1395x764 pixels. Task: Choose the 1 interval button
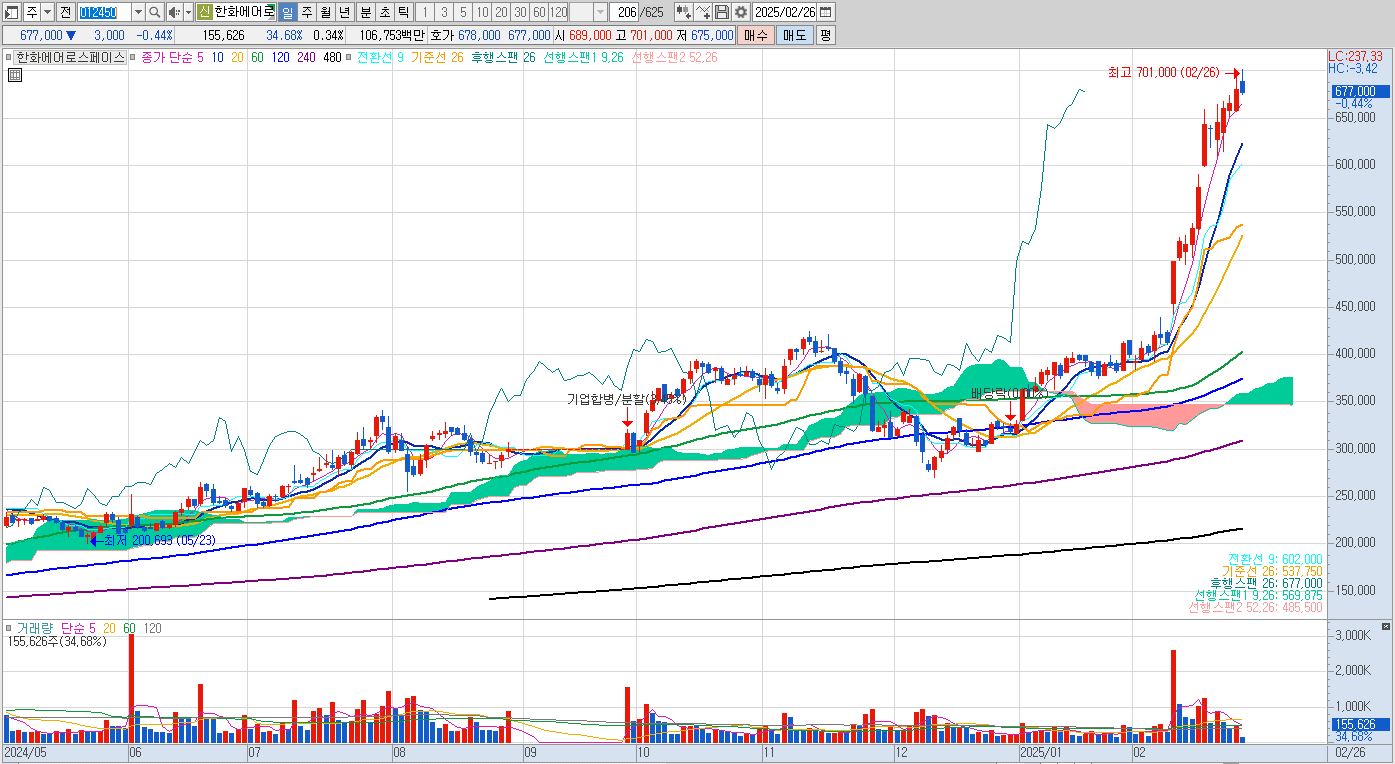coord(424,12)
